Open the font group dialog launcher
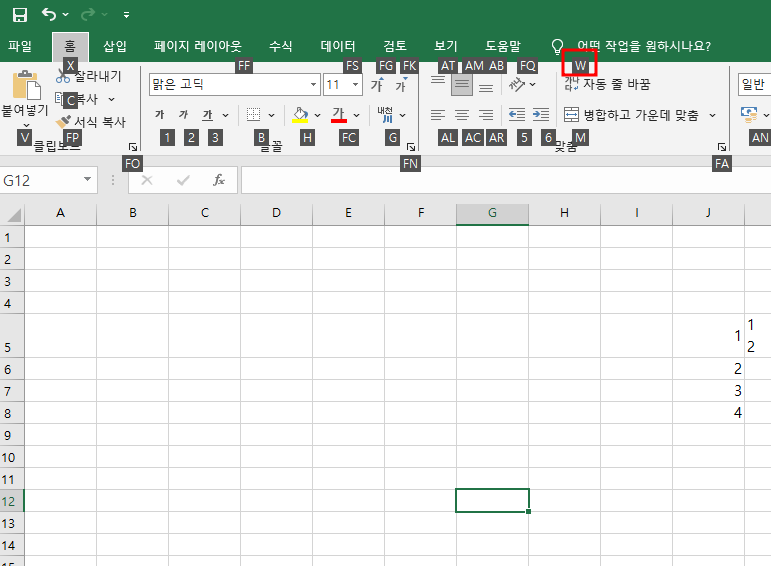 coord(411,147)
